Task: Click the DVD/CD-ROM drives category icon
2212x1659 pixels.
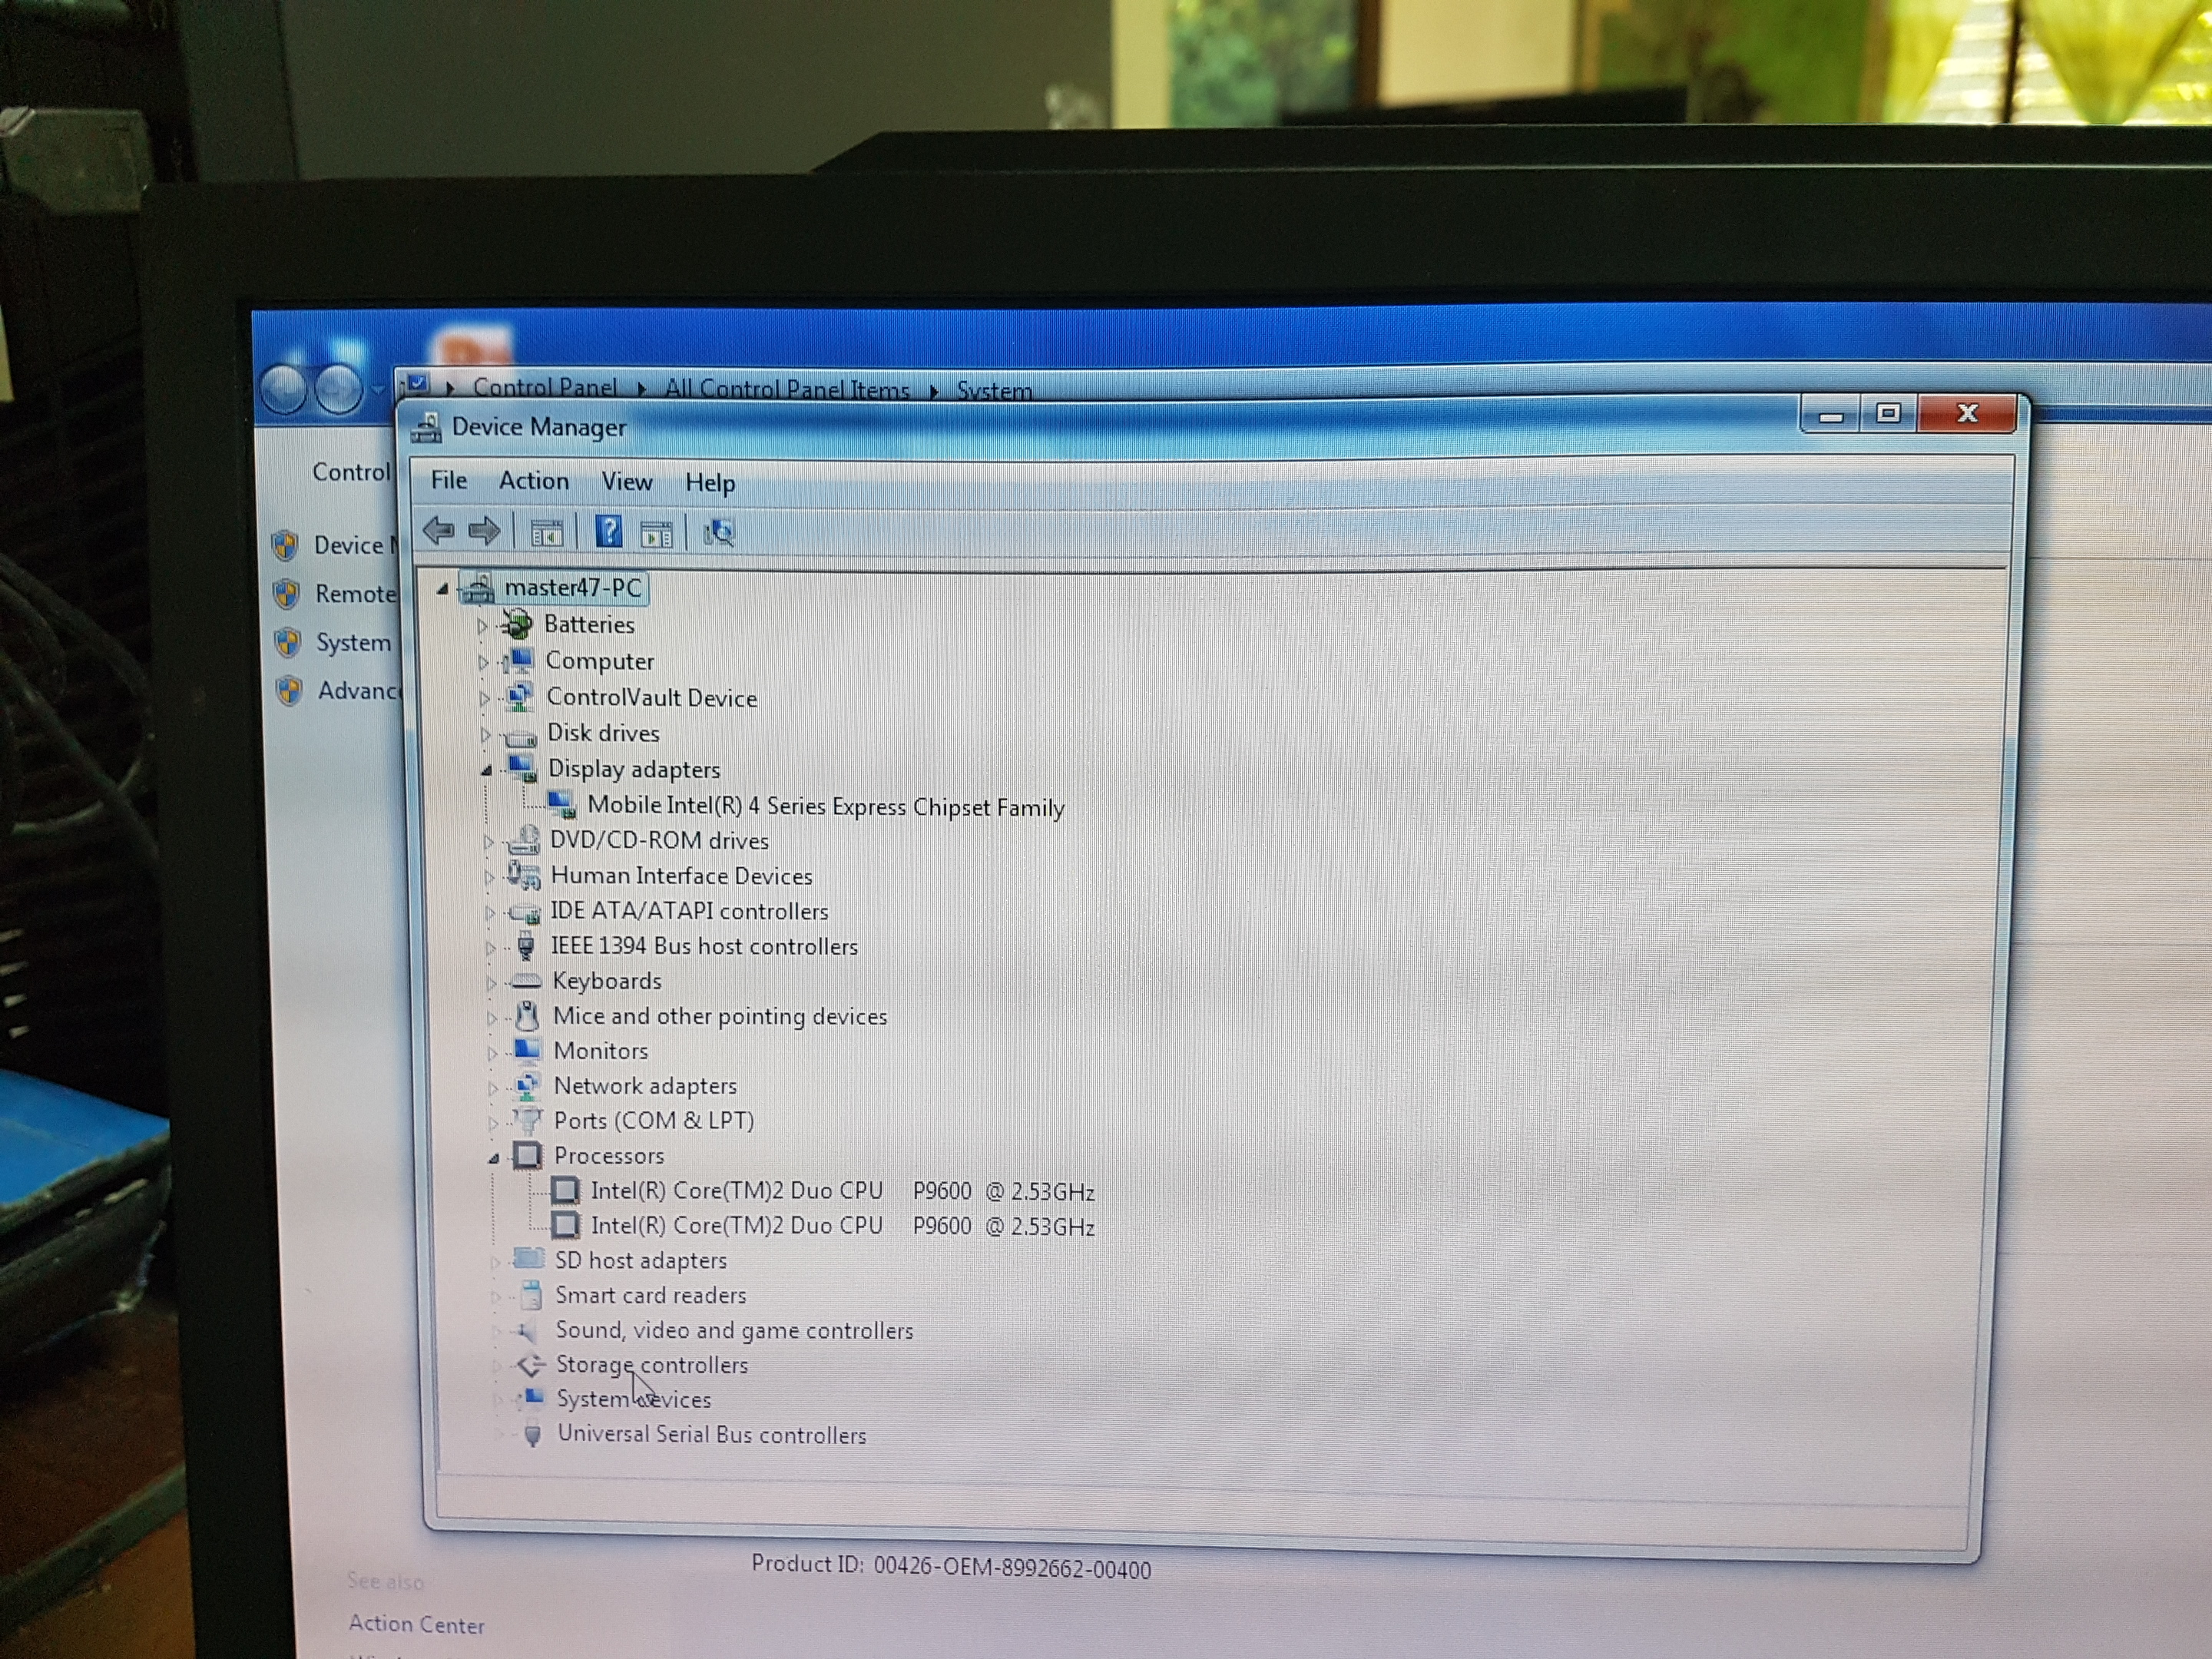Action: click(523, 841)
